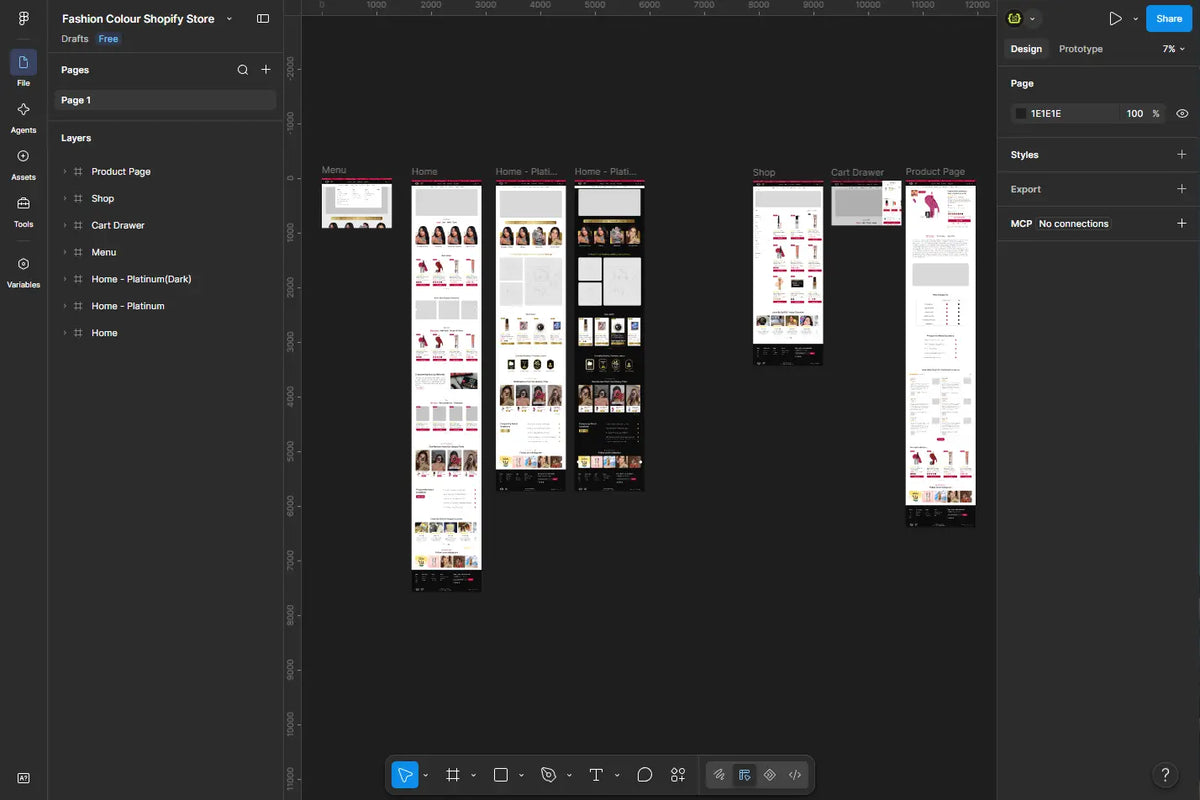The width and height of the screenshot is (1200, 800).
Task: Select the Menu layer row
Action: (165, 253)
